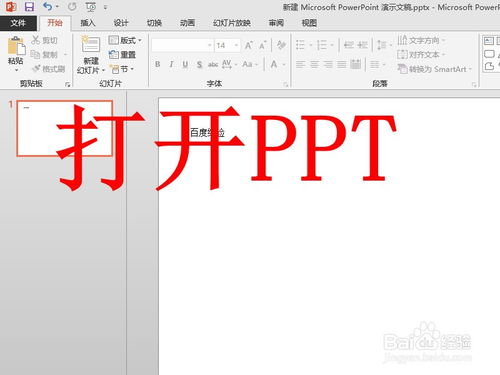
Task: Click the Clear Formatting eraser icon
Action: [x=281, y=45]
